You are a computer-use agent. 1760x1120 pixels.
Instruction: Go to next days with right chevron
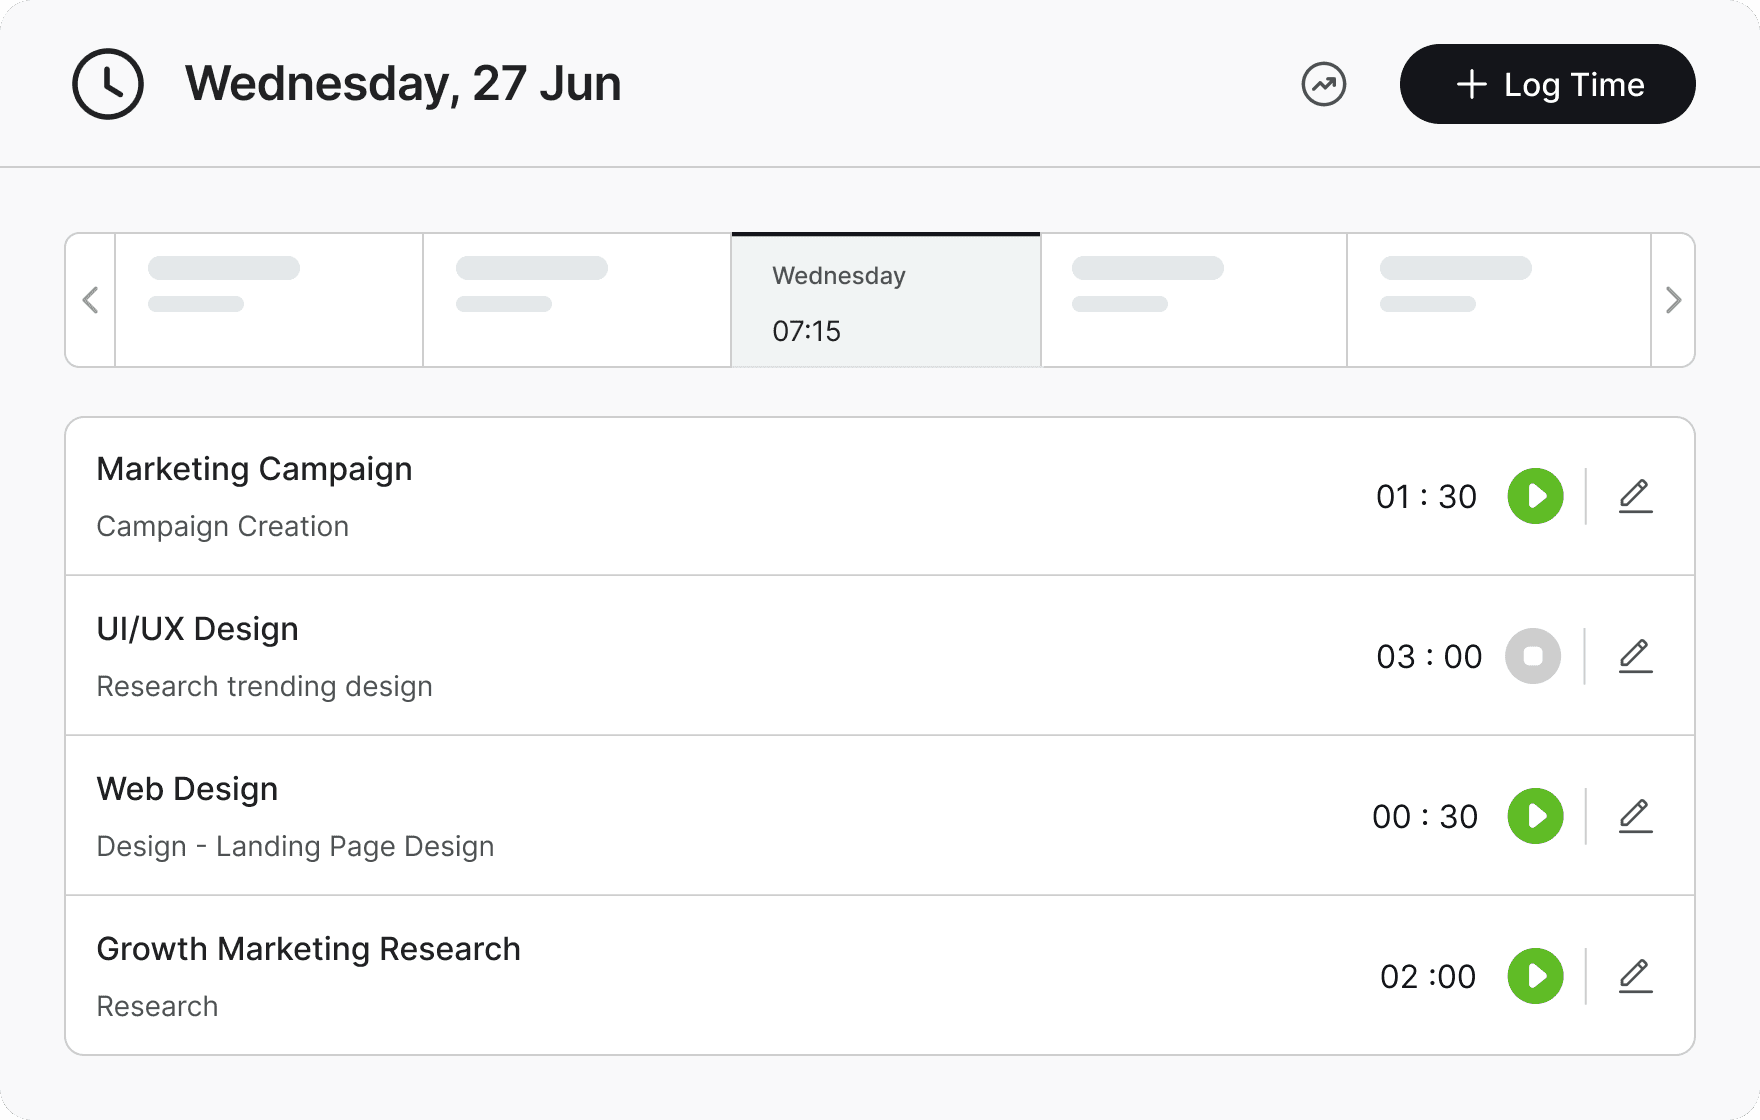click(x=1673, y=300)
